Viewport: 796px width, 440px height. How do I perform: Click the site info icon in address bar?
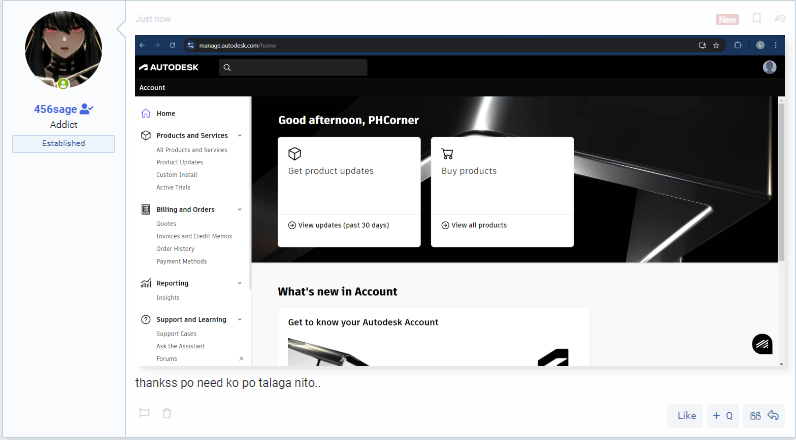[x=190, y=45]
